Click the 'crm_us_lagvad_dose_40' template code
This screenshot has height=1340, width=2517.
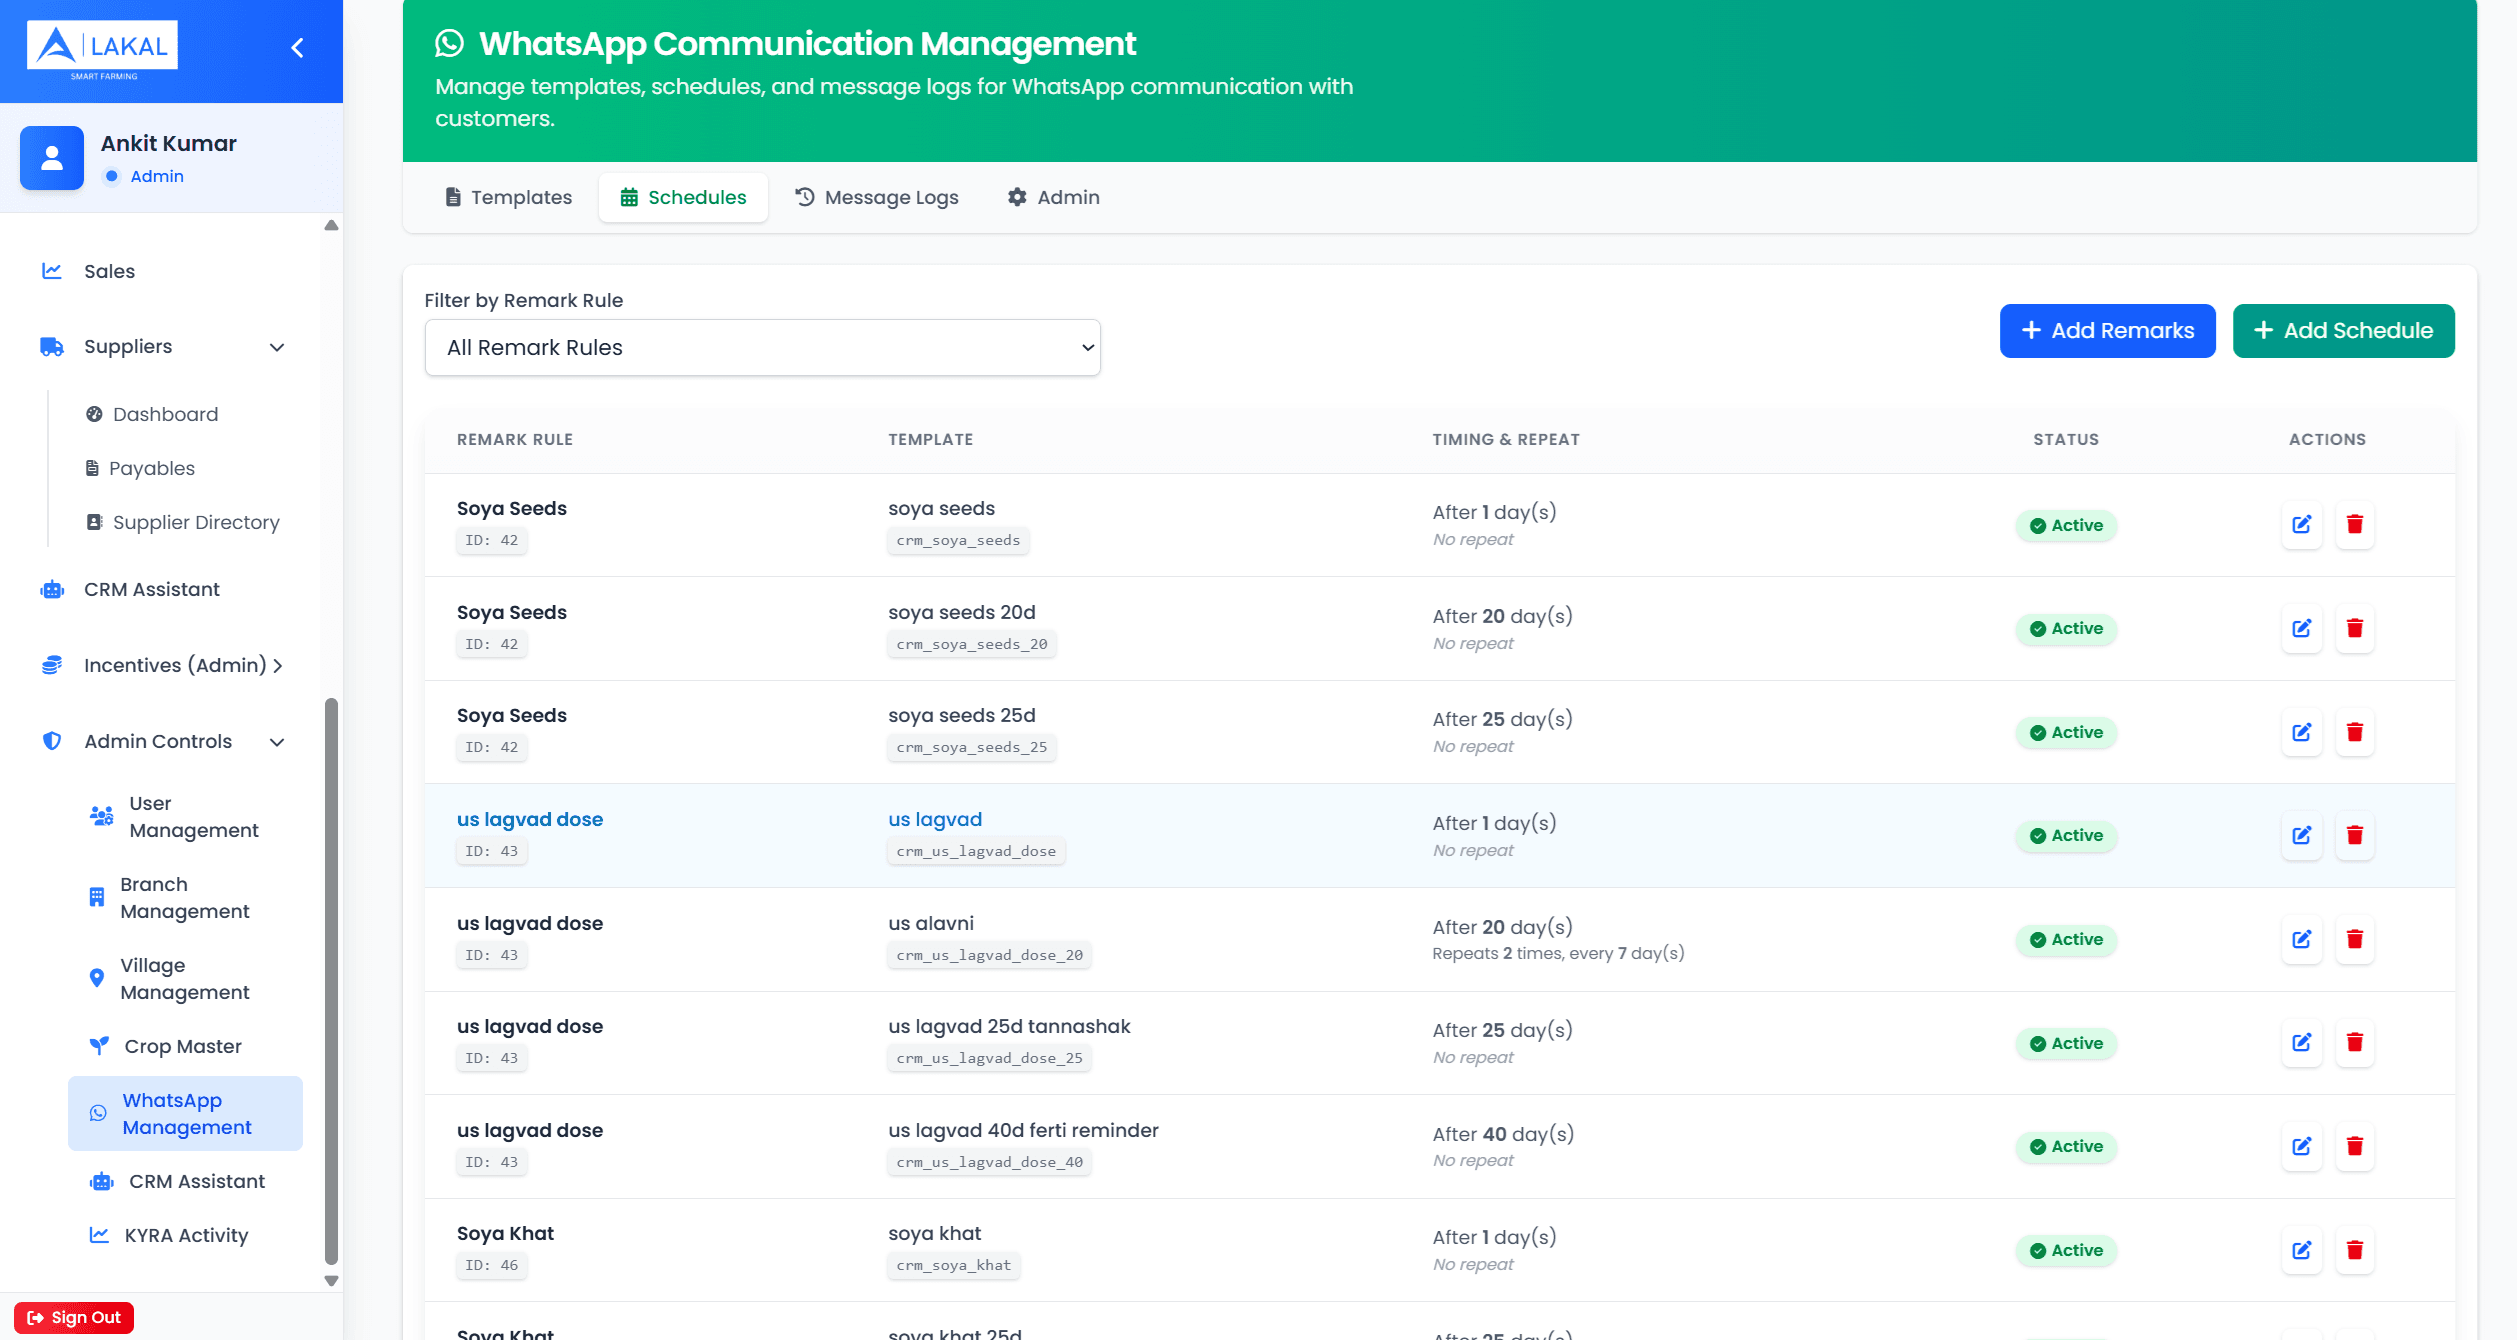click(989, 1162)
